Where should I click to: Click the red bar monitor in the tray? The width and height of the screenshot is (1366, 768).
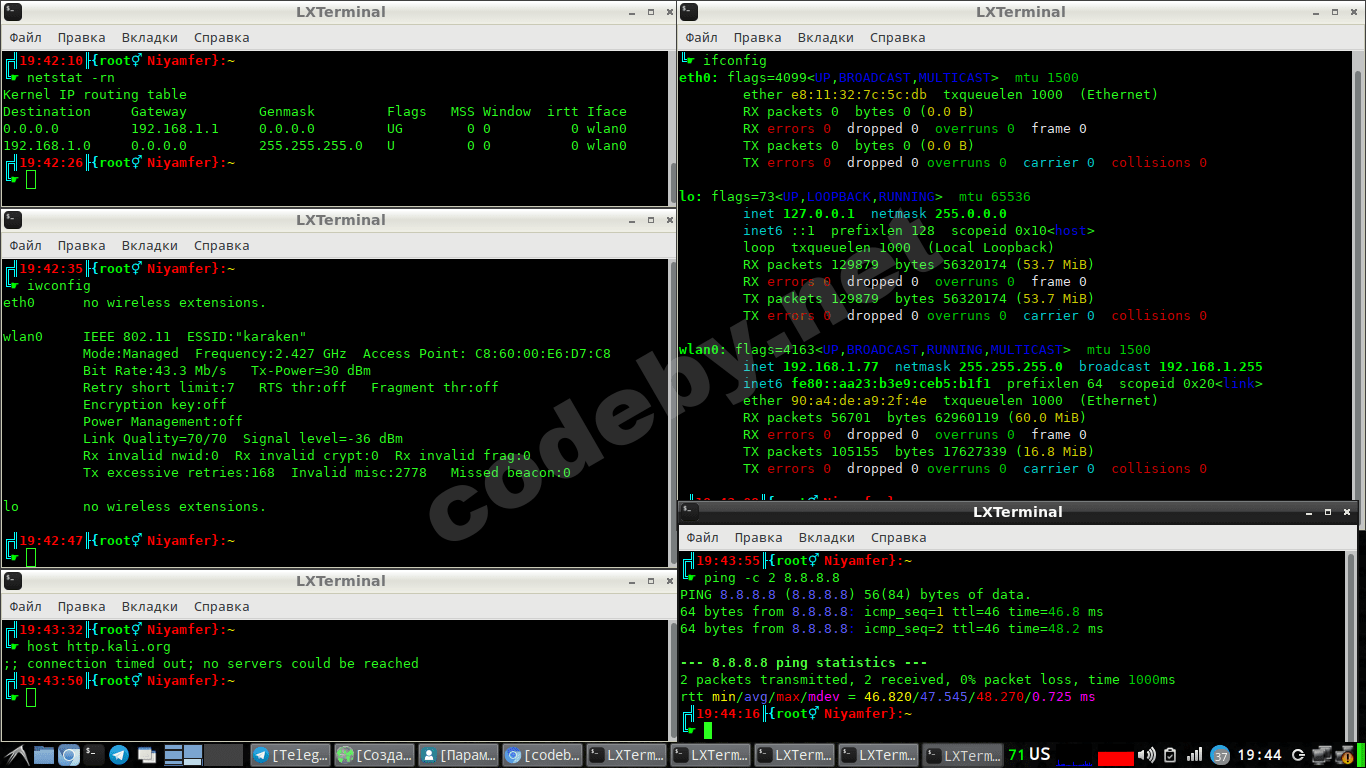pyautogui.click(x=1115, y=758)
